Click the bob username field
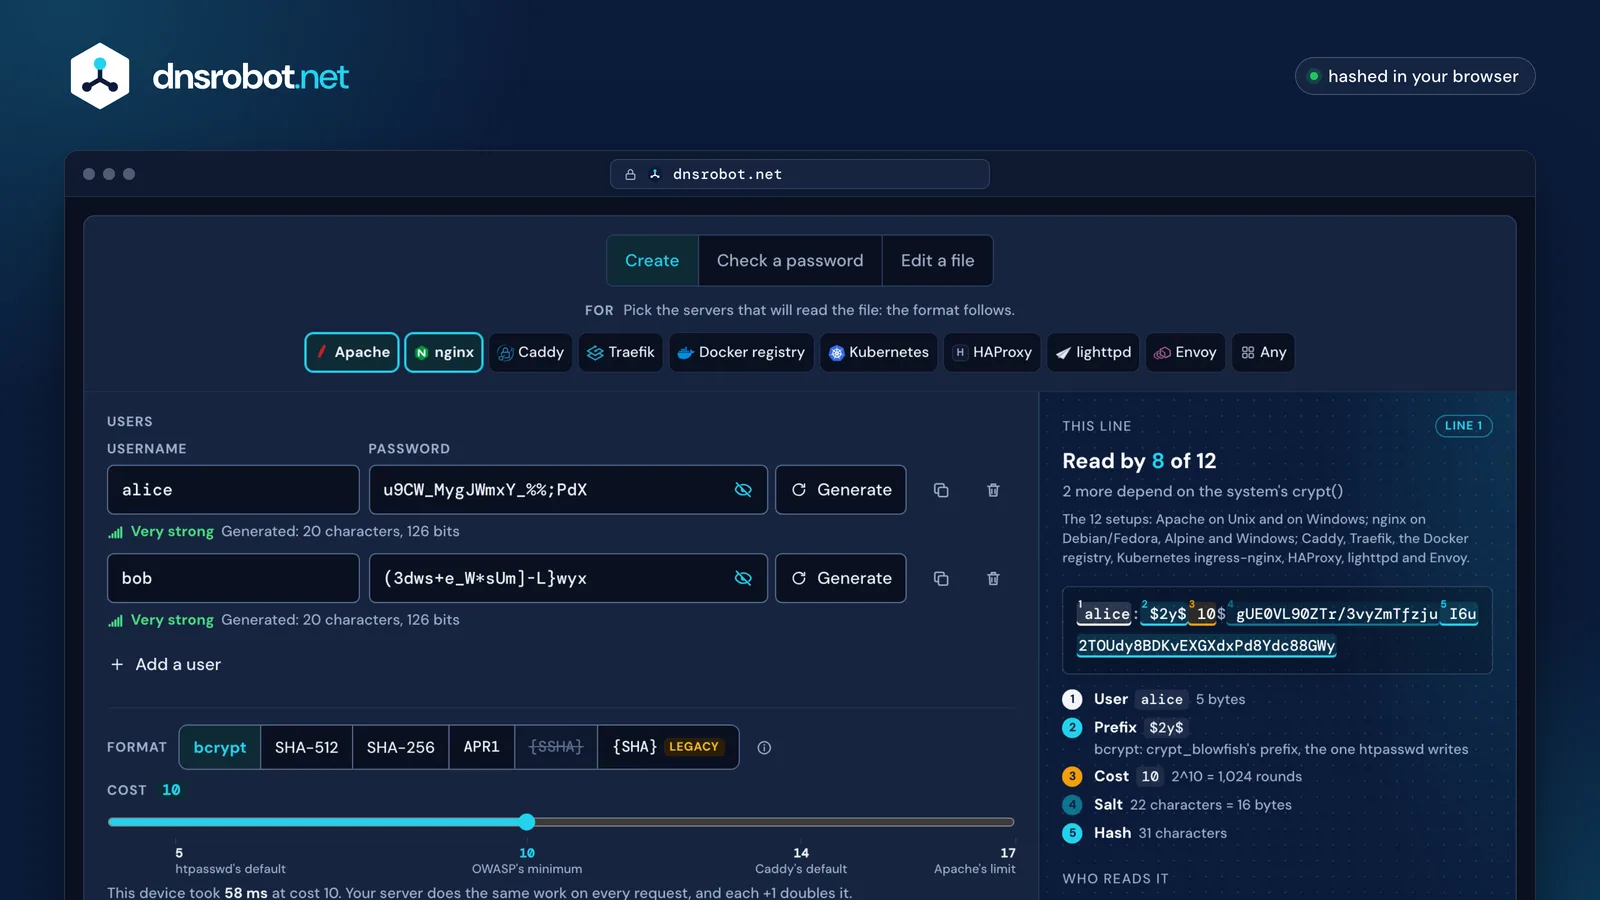This screenshot has height=900, width=1600. 233,578
